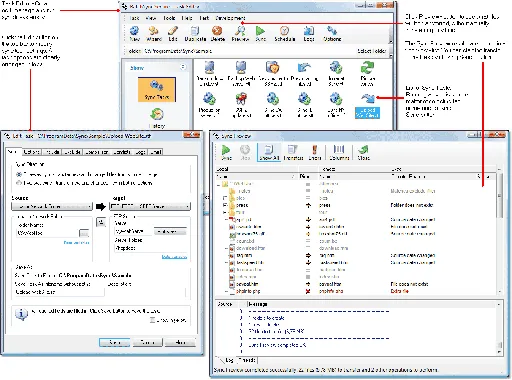
Task: Click the Delete toolbar icon
Action: (x=218, y=34)
